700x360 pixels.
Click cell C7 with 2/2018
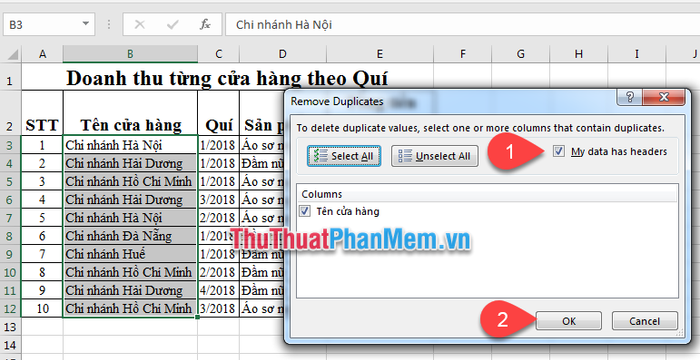coord(218,218)
